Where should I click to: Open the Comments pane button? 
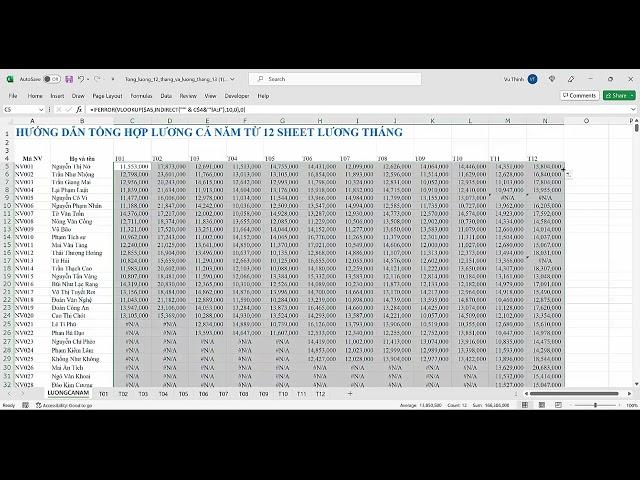(x=579, y=96)
